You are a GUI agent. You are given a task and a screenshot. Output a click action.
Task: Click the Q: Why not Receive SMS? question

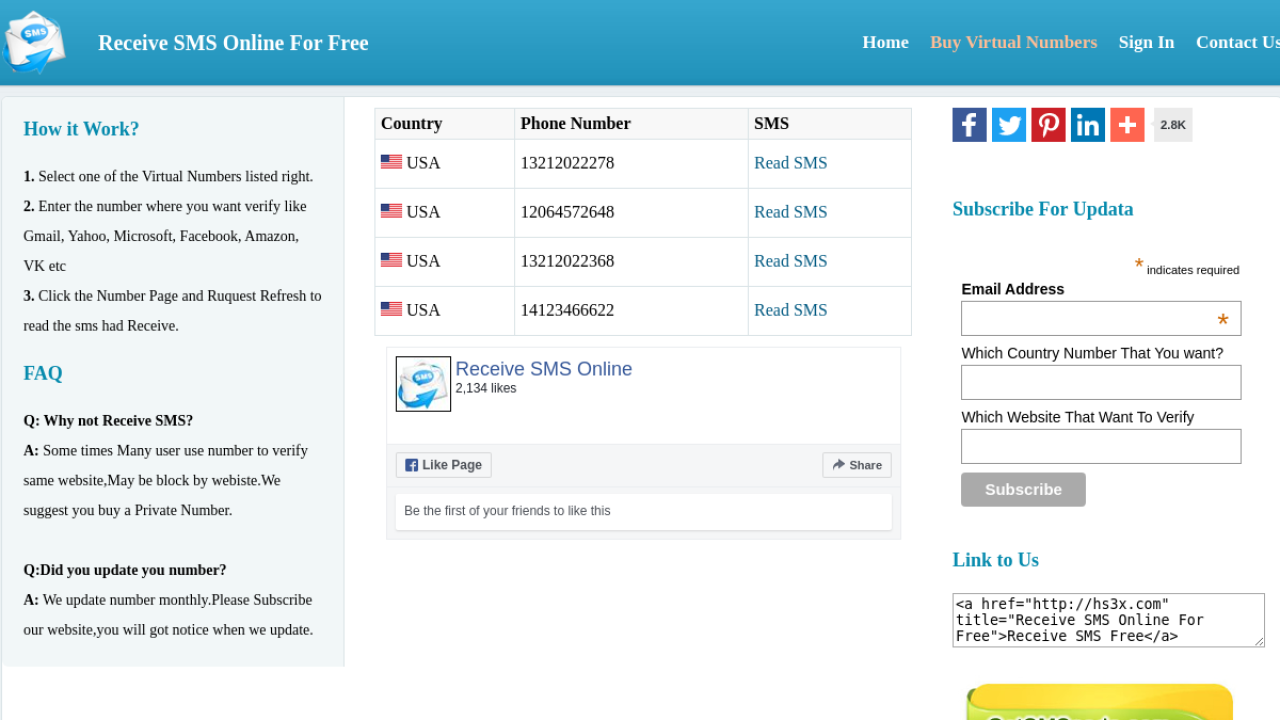point(108,421)
